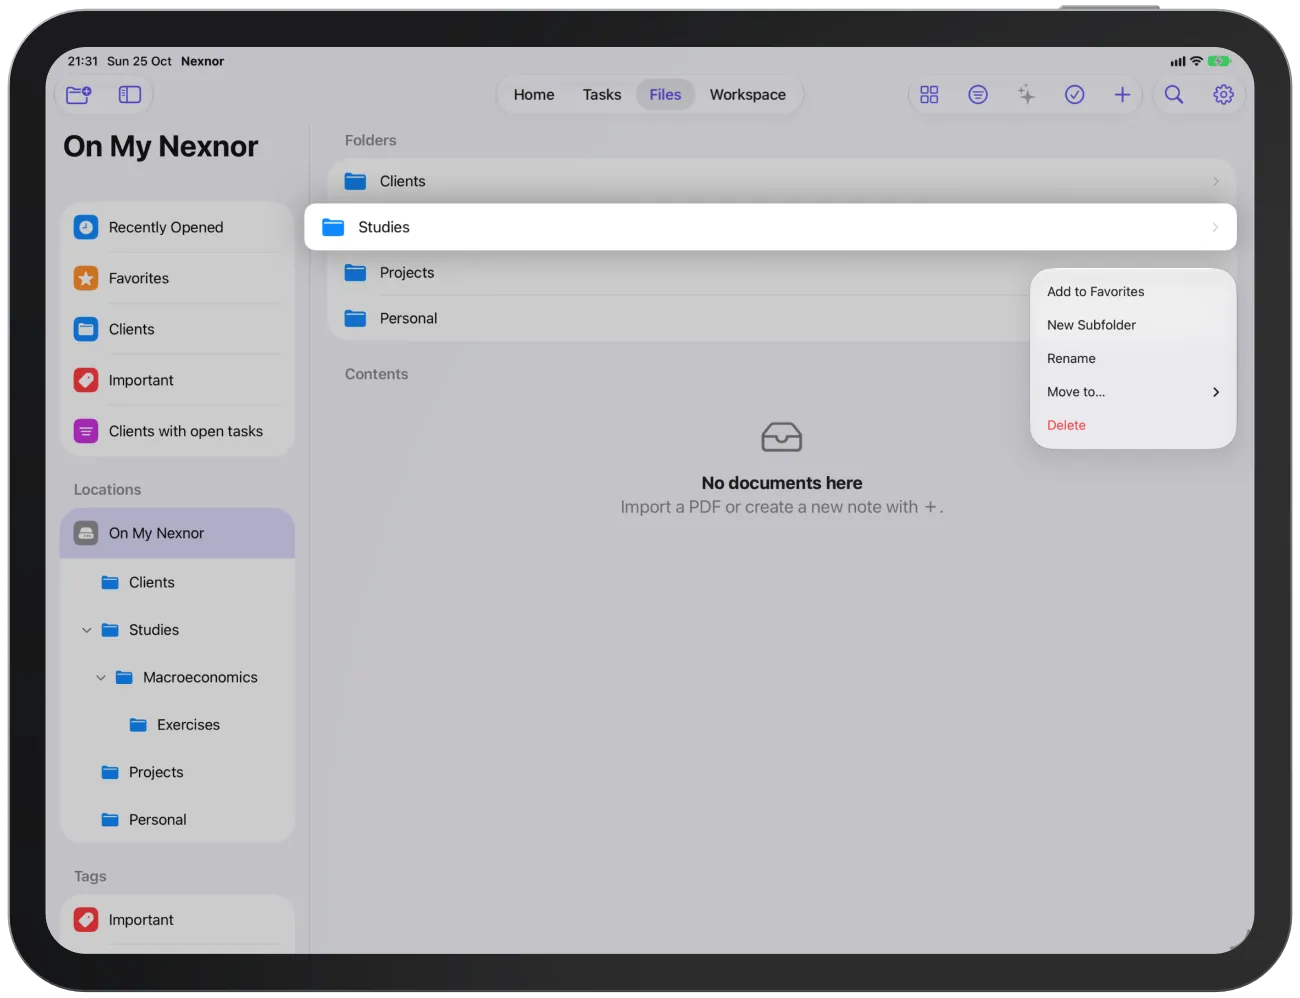Click the chevron on the highlighted Studies row
The image size is (1300, 998).
[x=1215, y=227]
